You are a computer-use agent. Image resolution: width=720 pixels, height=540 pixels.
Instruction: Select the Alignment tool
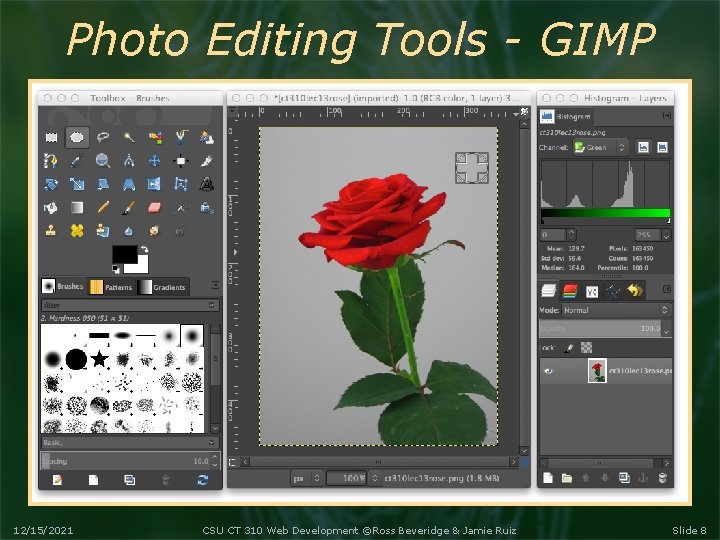[x=181, y=161]
